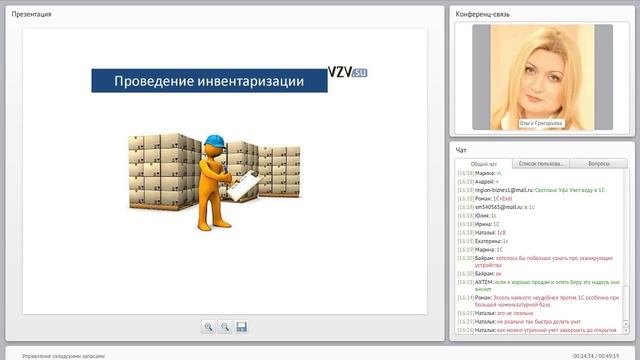Click the Управление складскими запасами title

[63, 356]
